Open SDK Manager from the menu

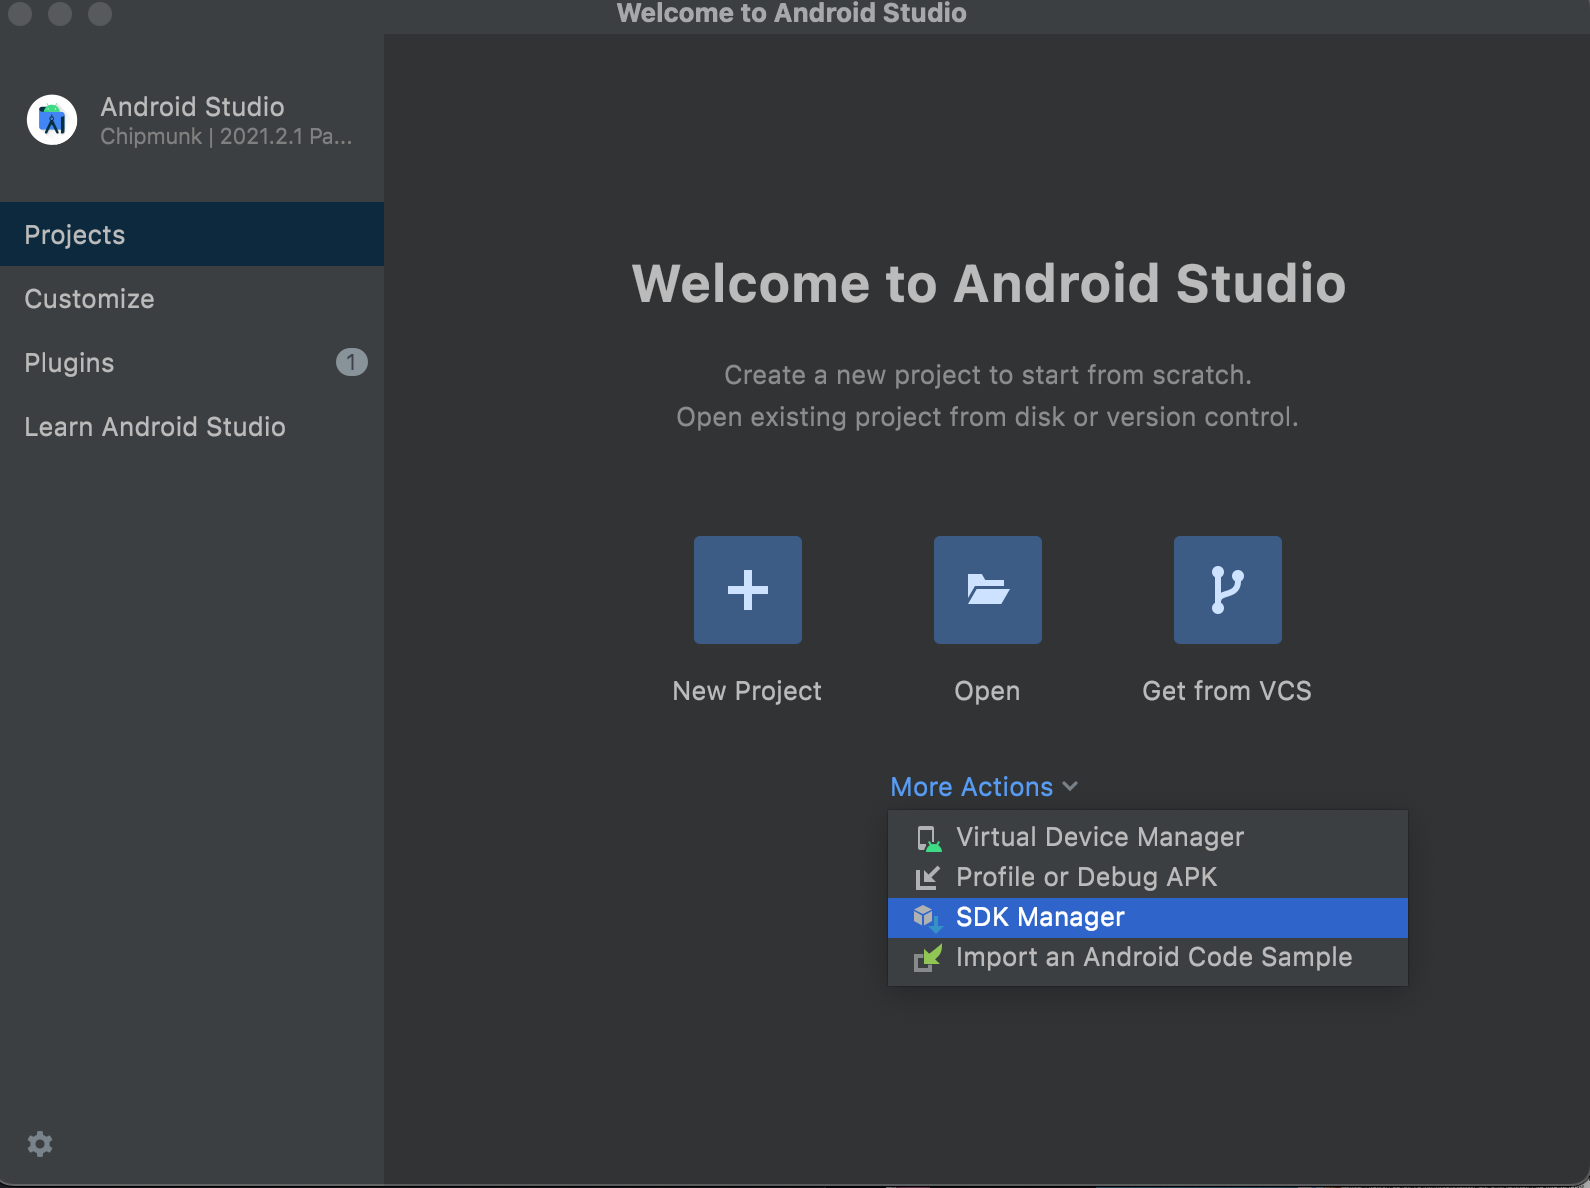tap(1148, 918)
